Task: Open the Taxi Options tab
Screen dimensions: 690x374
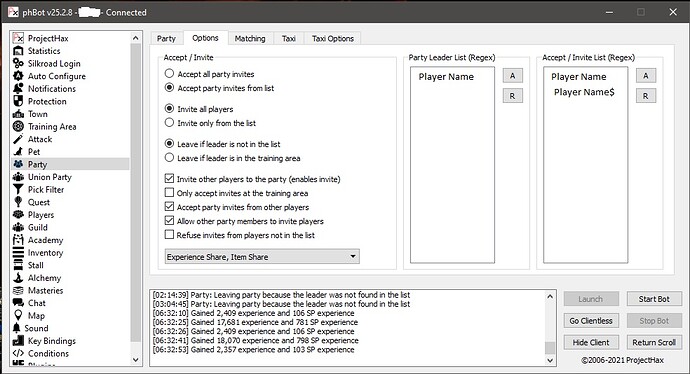Action: (x=333, y=38)
